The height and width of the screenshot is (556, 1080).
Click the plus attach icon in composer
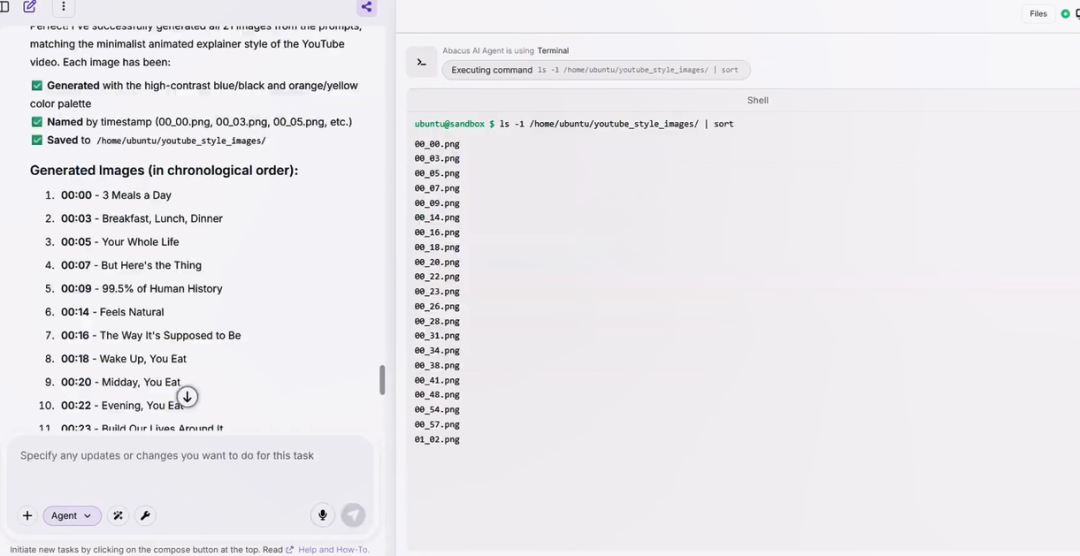(x=27, y=515)
